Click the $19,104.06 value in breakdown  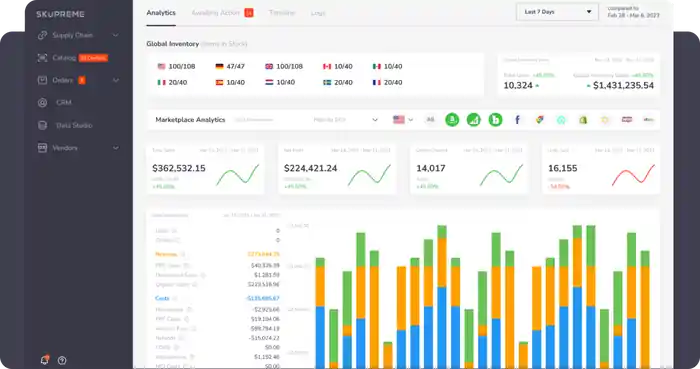(x=265, y=319)
